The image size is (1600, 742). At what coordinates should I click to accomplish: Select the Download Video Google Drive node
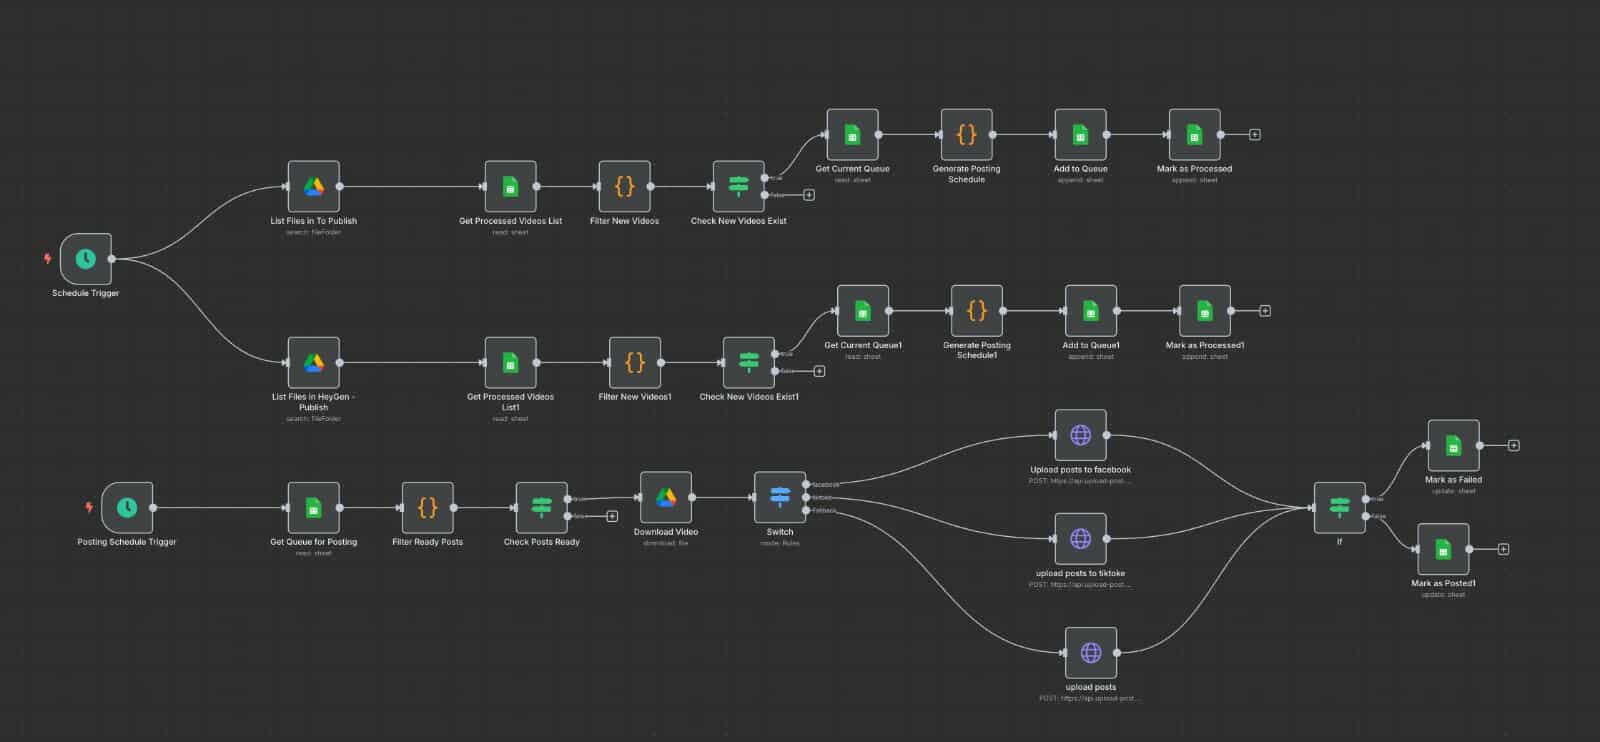665,498
